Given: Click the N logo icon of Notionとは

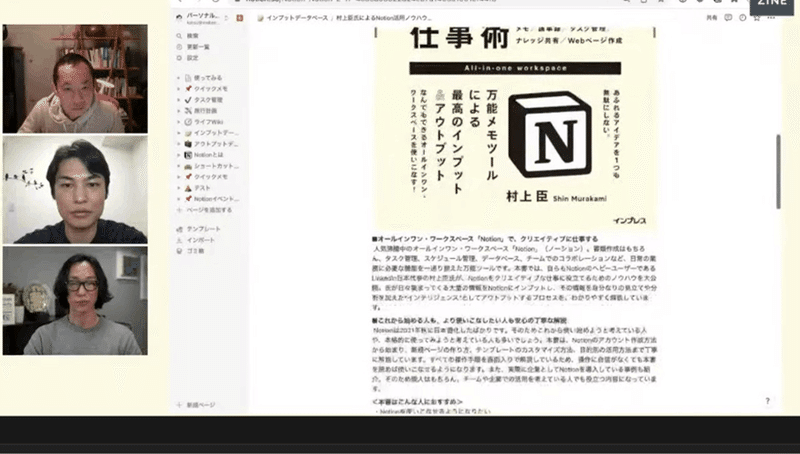Looking at the screenshot, I should click(x=188, y=155).
